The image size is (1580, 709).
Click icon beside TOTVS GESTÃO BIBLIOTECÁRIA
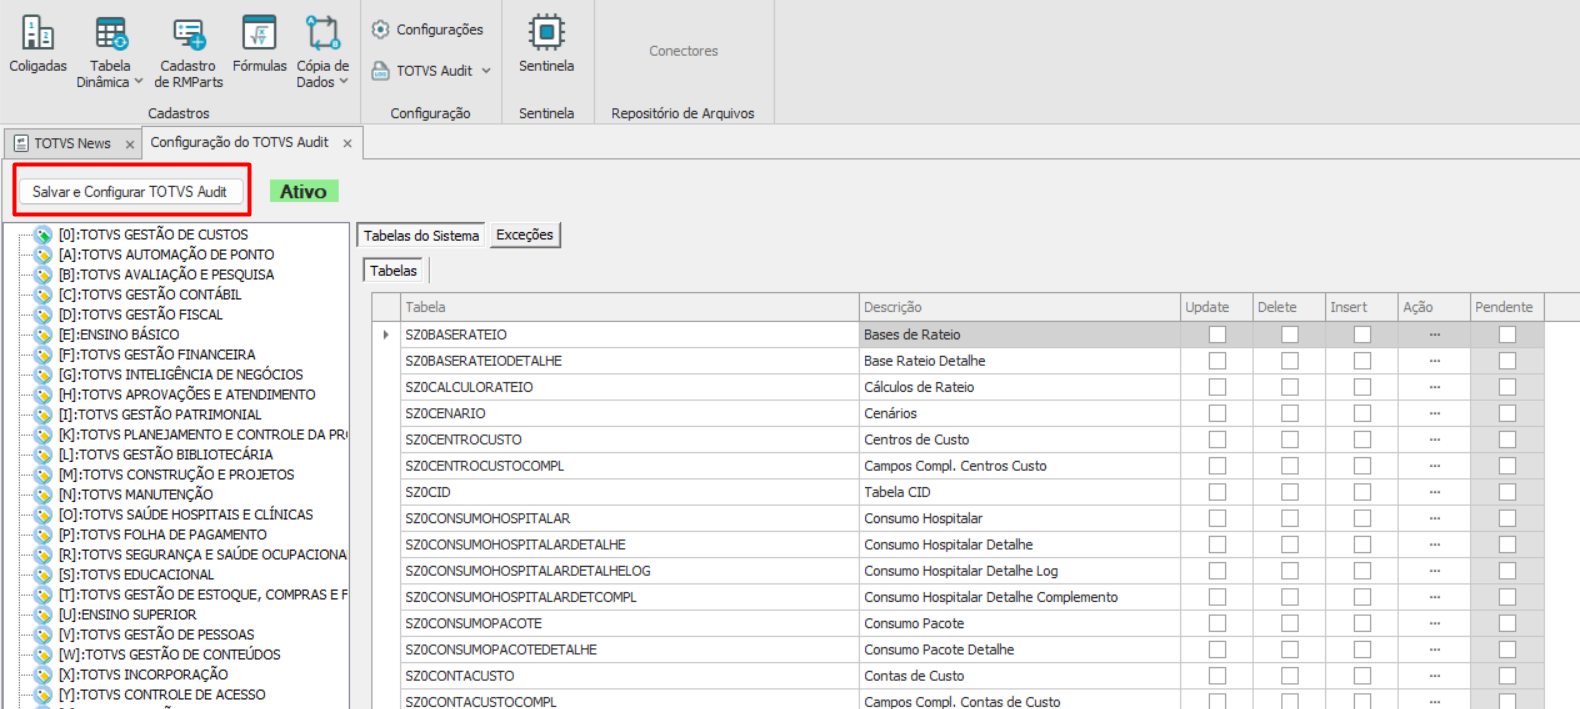(x=43, y=455)
